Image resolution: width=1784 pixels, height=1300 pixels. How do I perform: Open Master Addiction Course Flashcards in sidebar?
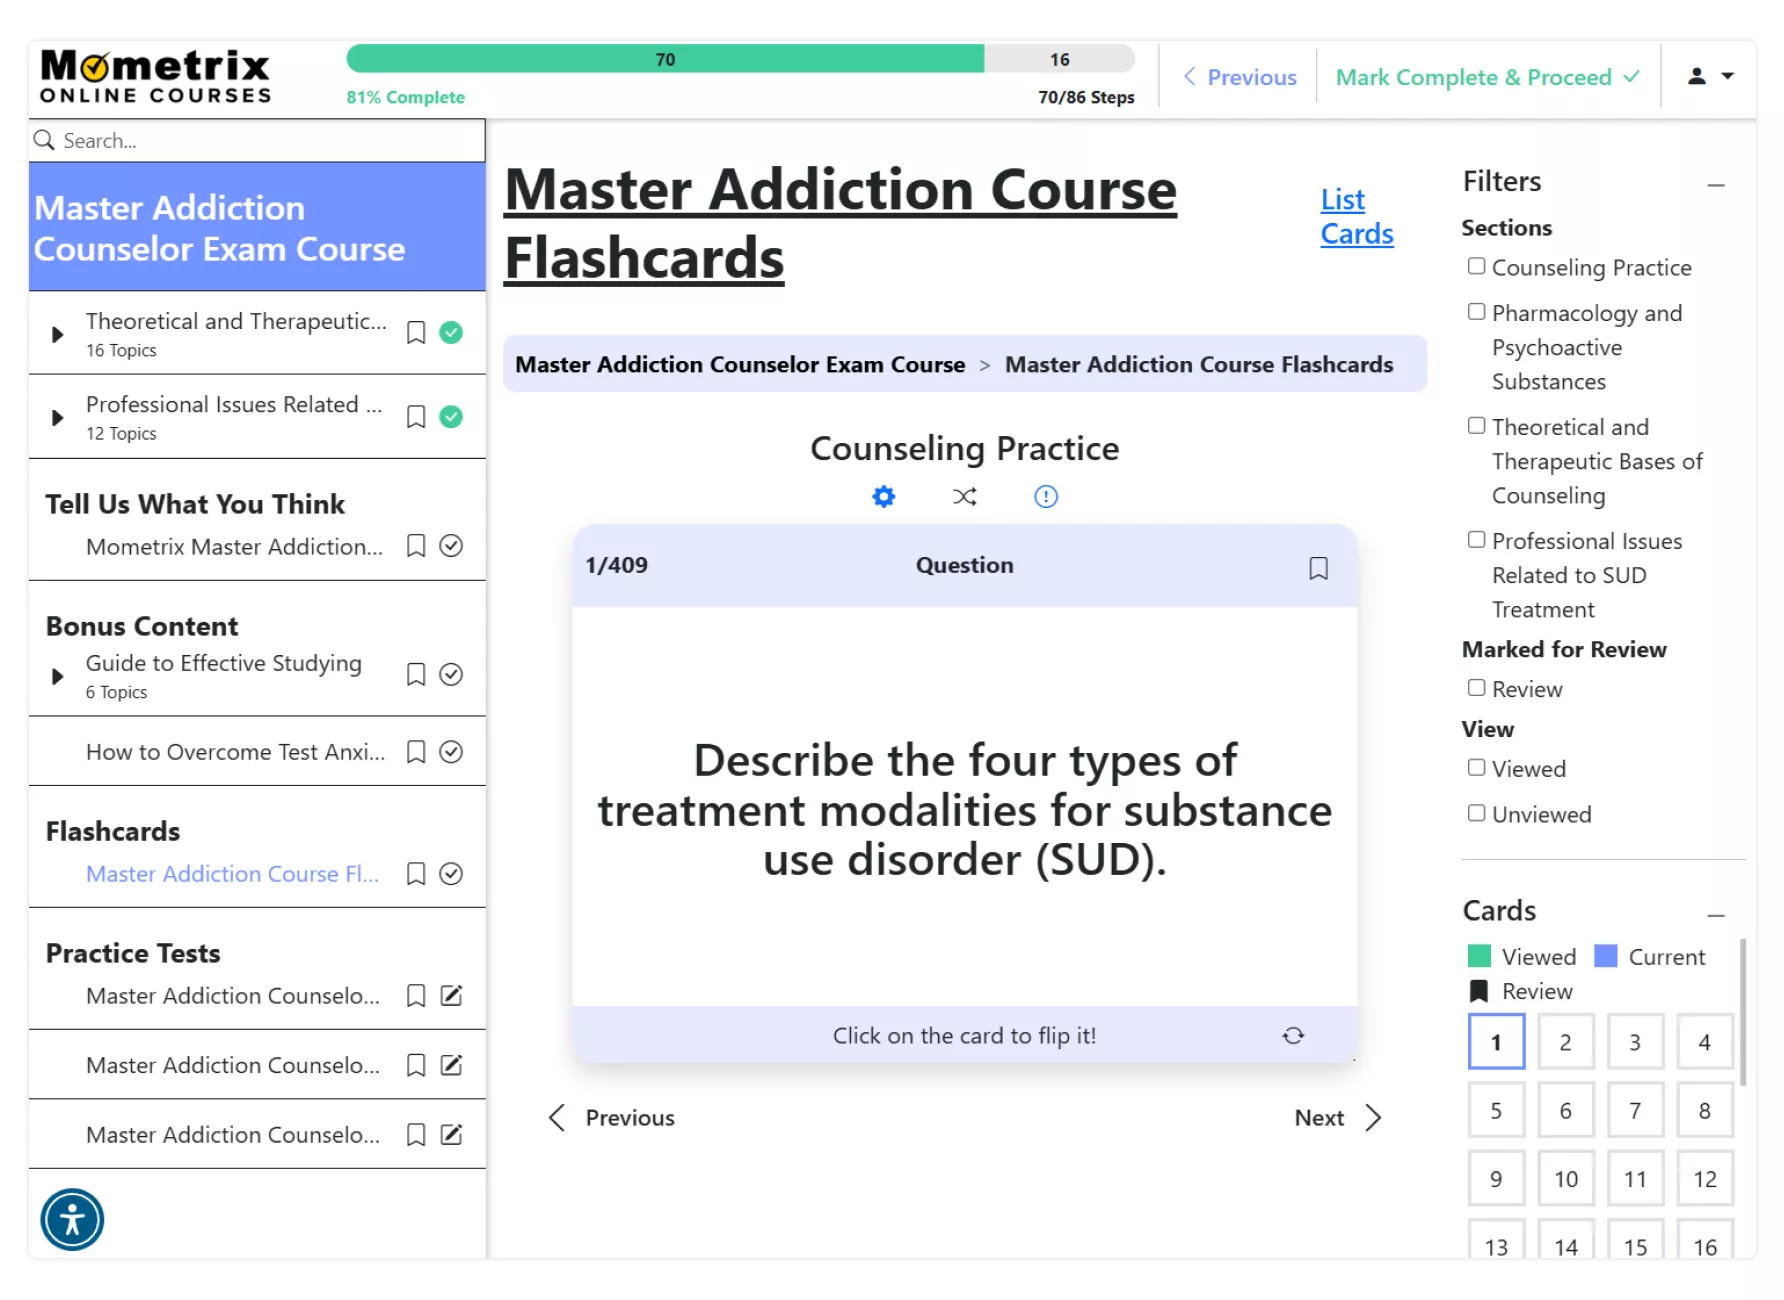(x=232, y=874)
